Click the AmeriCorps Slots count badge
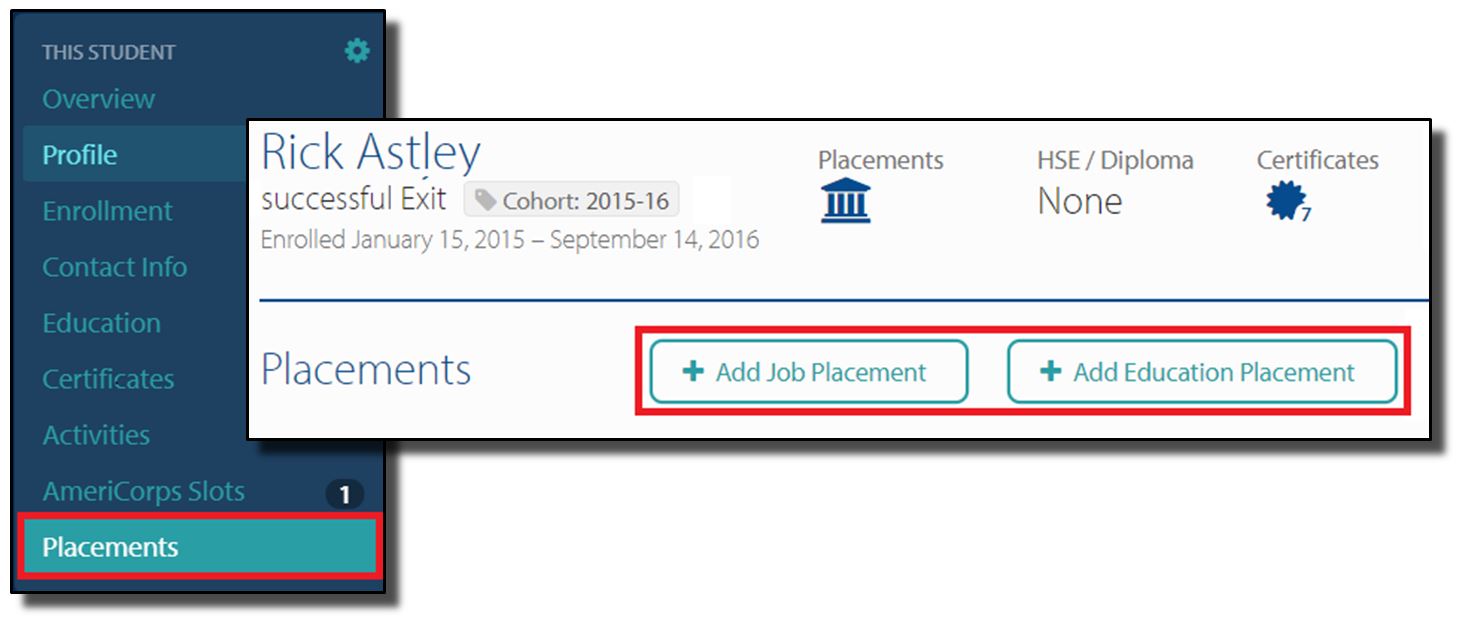This screenshot has height=618, width=1459. coord(345,494)
